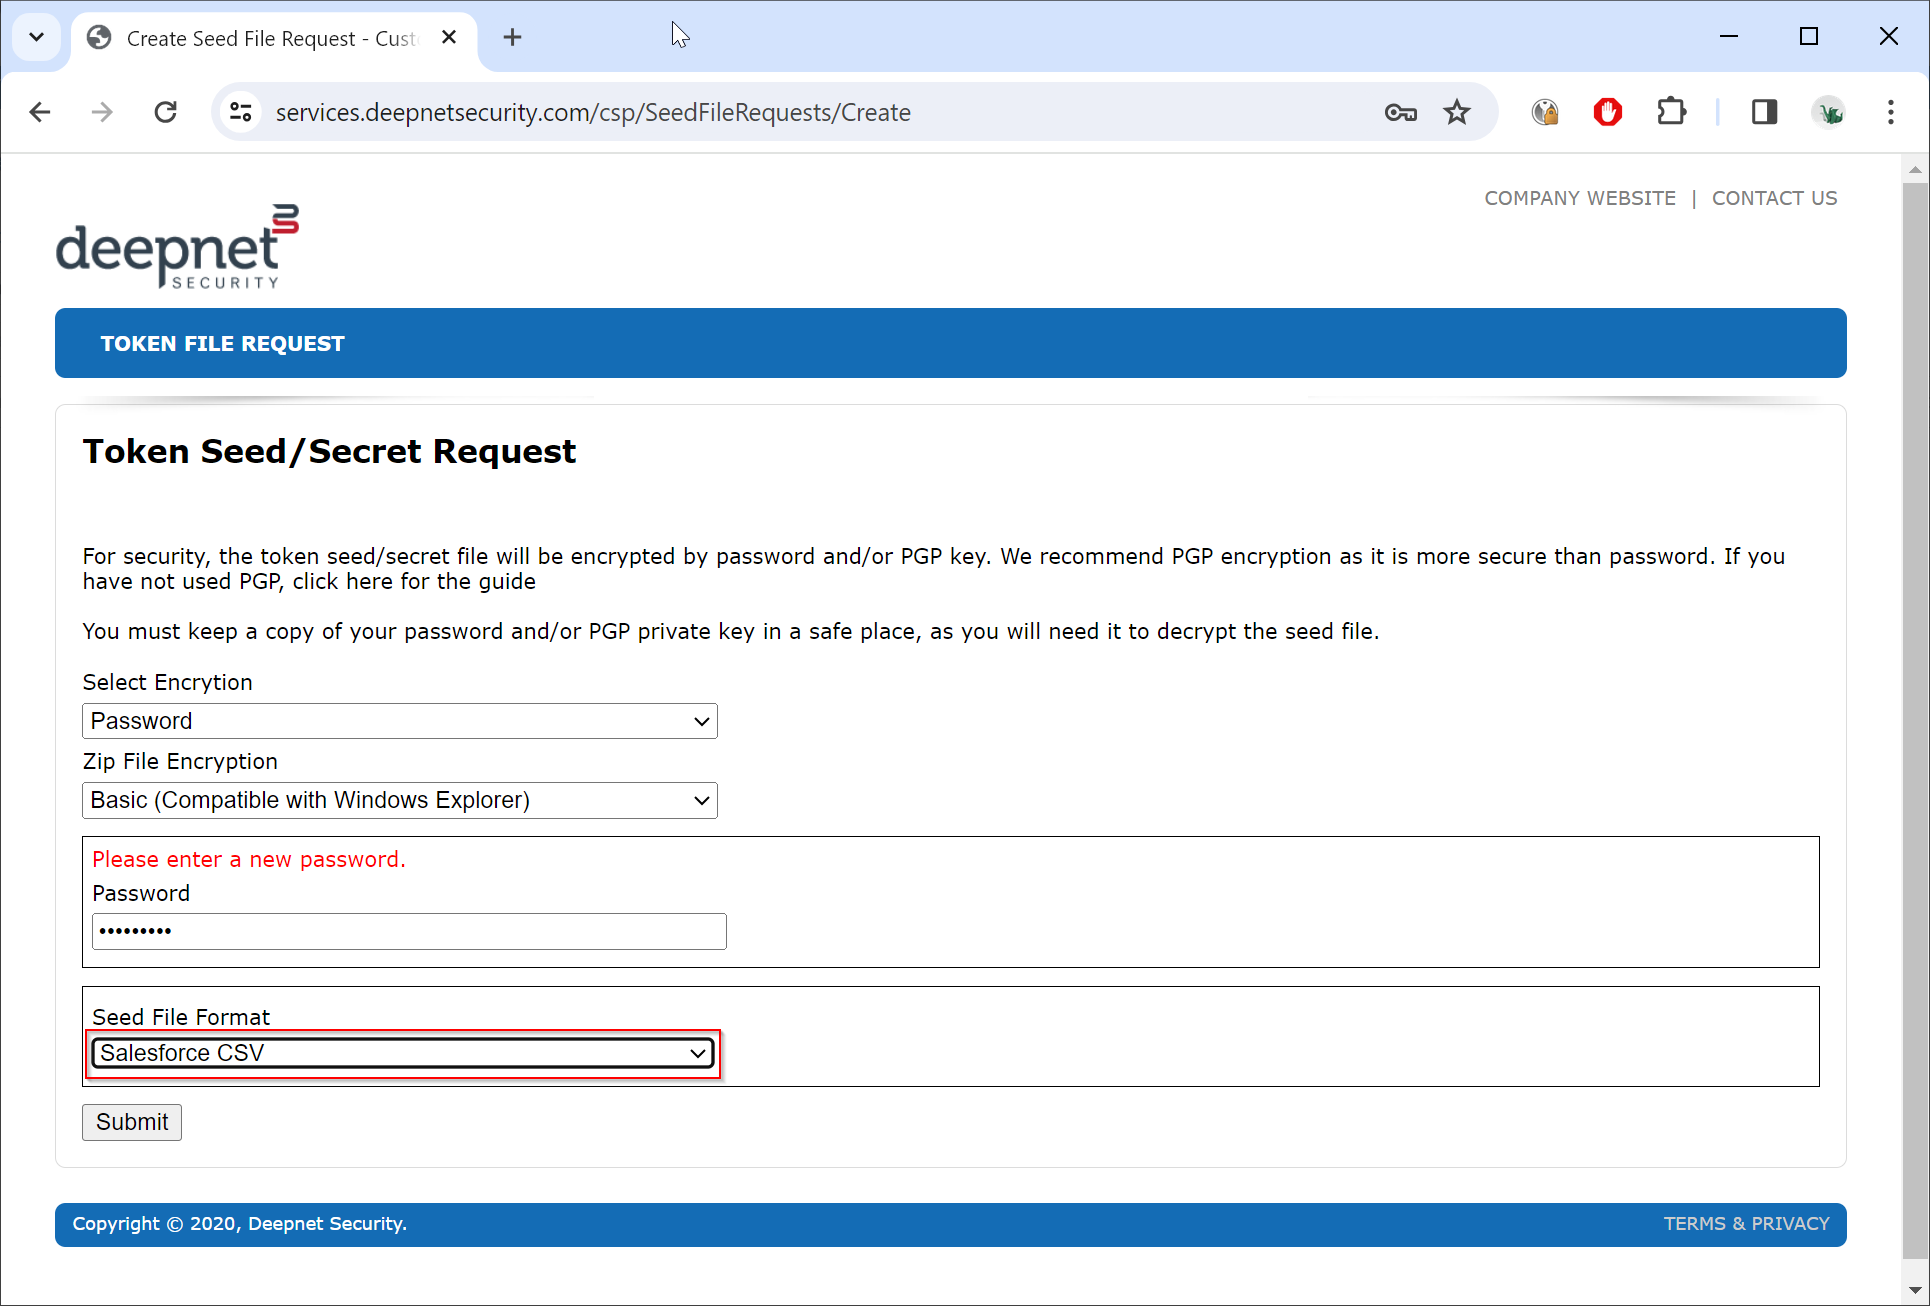
Task: Open the Chrome three-dot menu
Action: point(1890,112)
